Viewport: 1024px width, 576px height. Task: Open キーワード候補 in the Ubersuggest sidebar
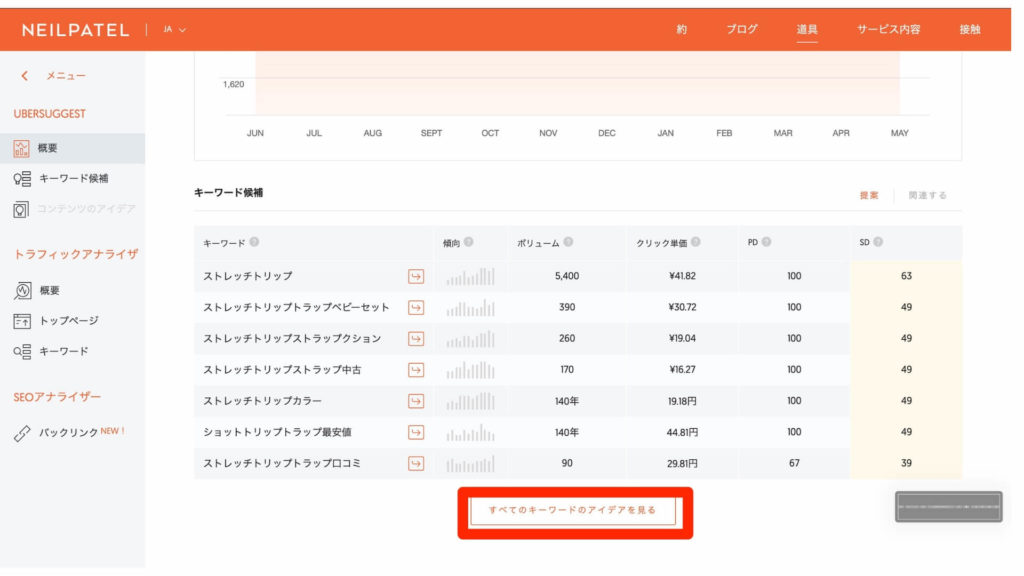point(73,178)
